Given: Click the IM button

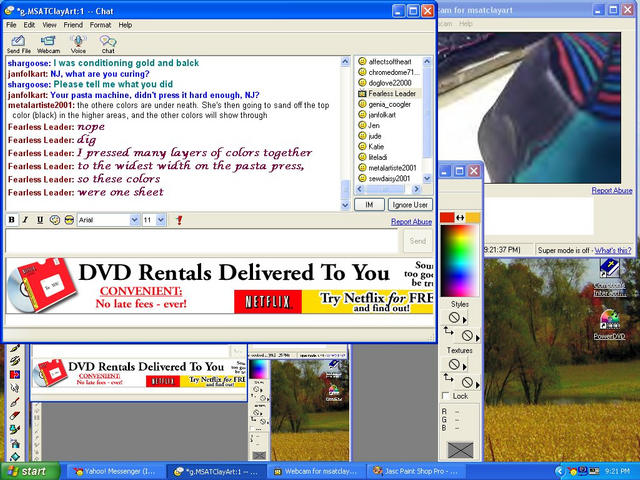Looking at the screenshot, I should 369,205.
